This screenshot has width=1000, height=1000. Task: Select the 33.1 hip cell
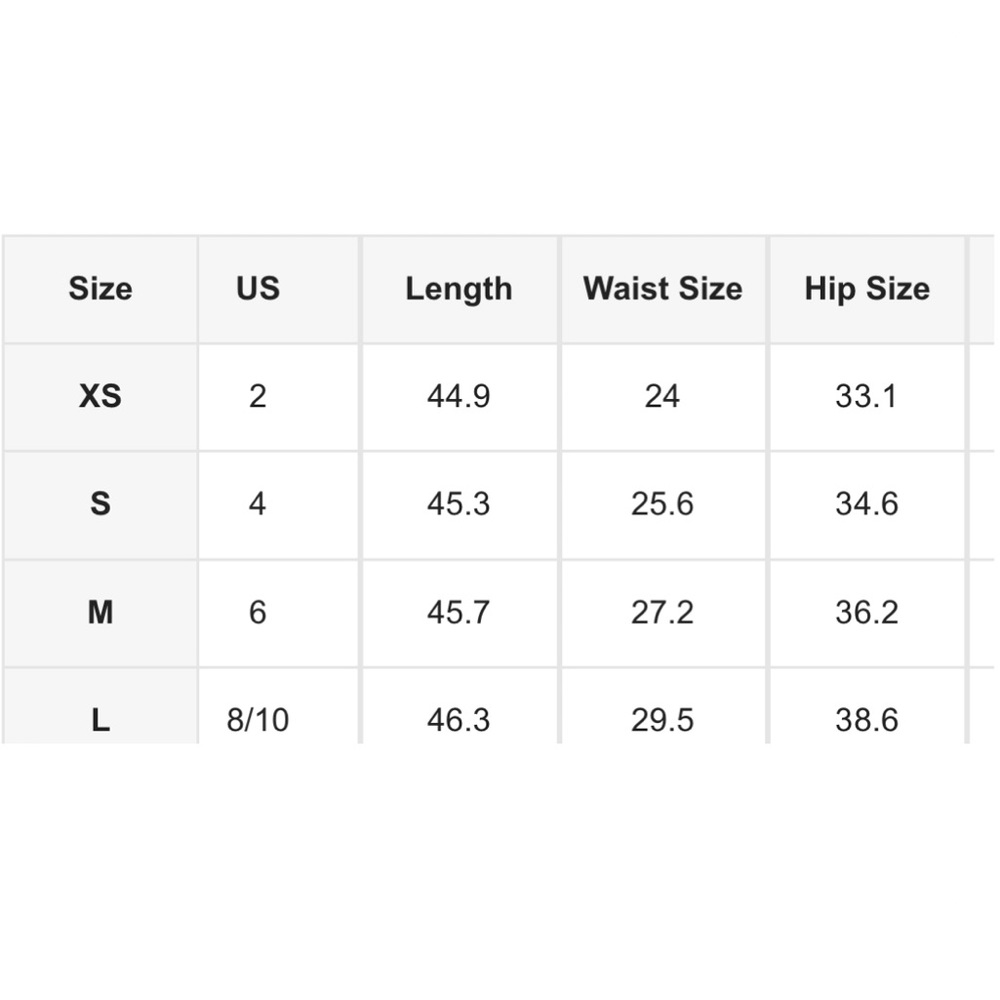pos(867,397)
